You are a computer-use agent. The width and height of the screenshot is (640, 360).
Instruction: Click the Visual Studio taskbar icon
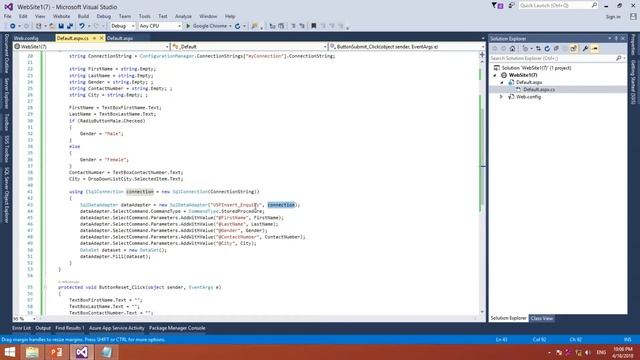pos(81,352)
